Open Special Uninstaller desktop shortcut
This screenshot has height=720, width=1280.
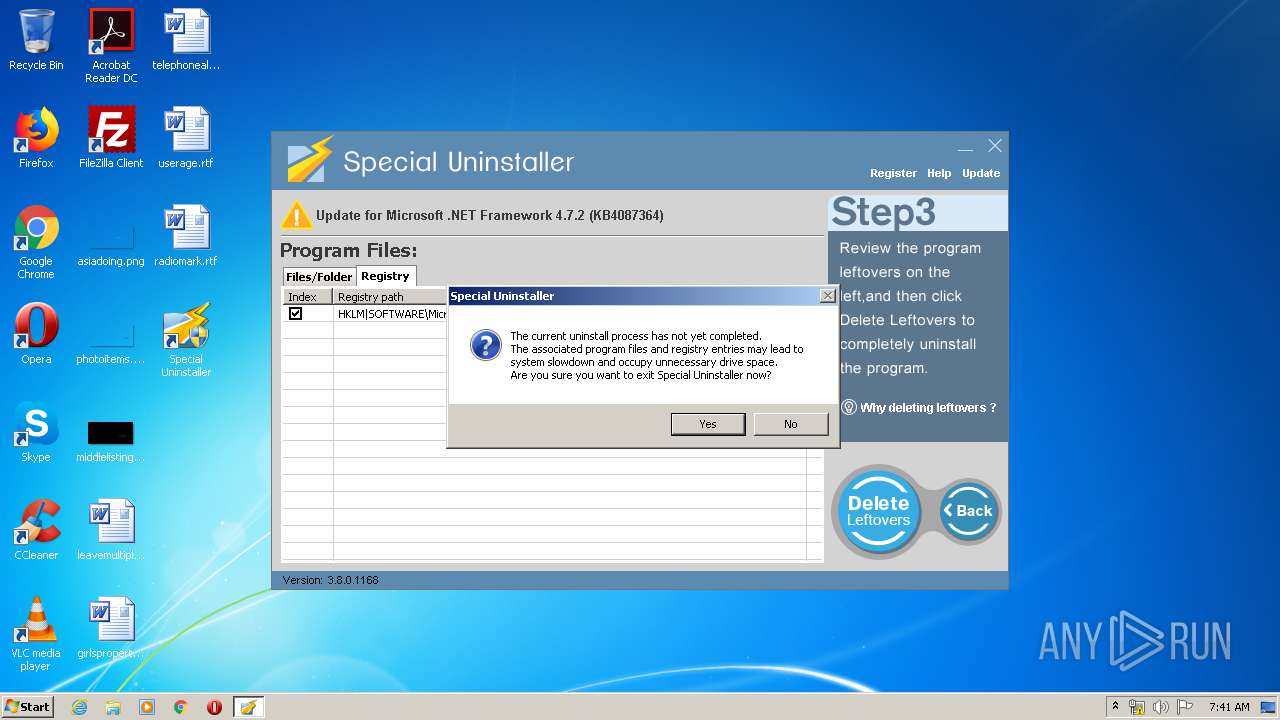coord(186,341)
